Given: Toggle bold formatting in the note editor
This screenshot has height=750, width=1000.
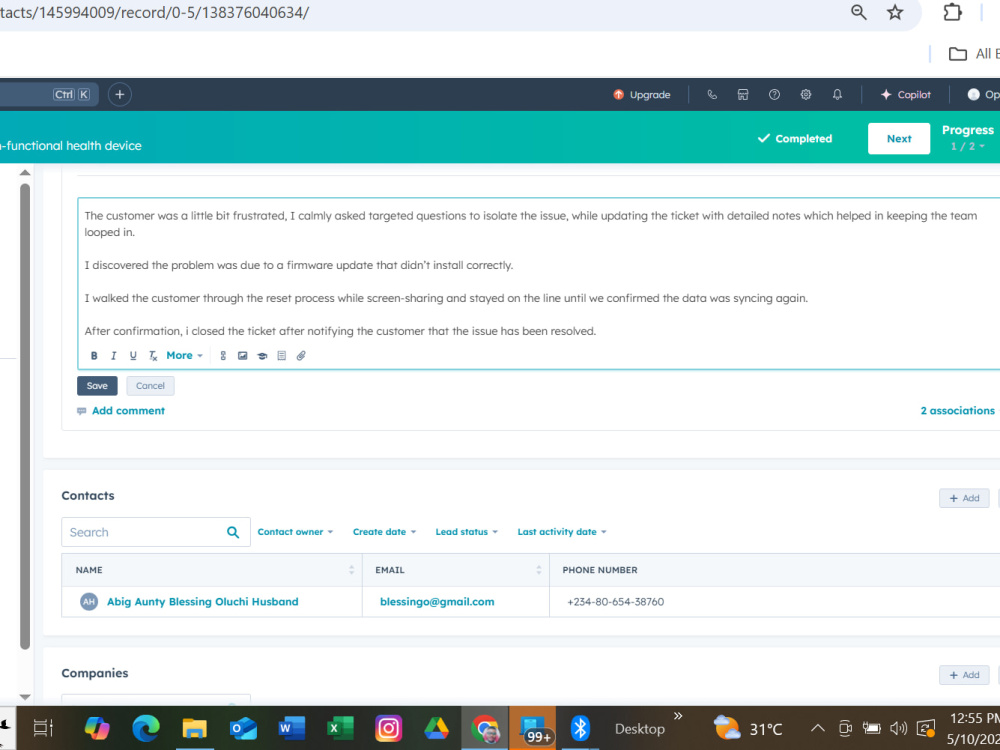Looking at the screenshot, I should [94, 356].
